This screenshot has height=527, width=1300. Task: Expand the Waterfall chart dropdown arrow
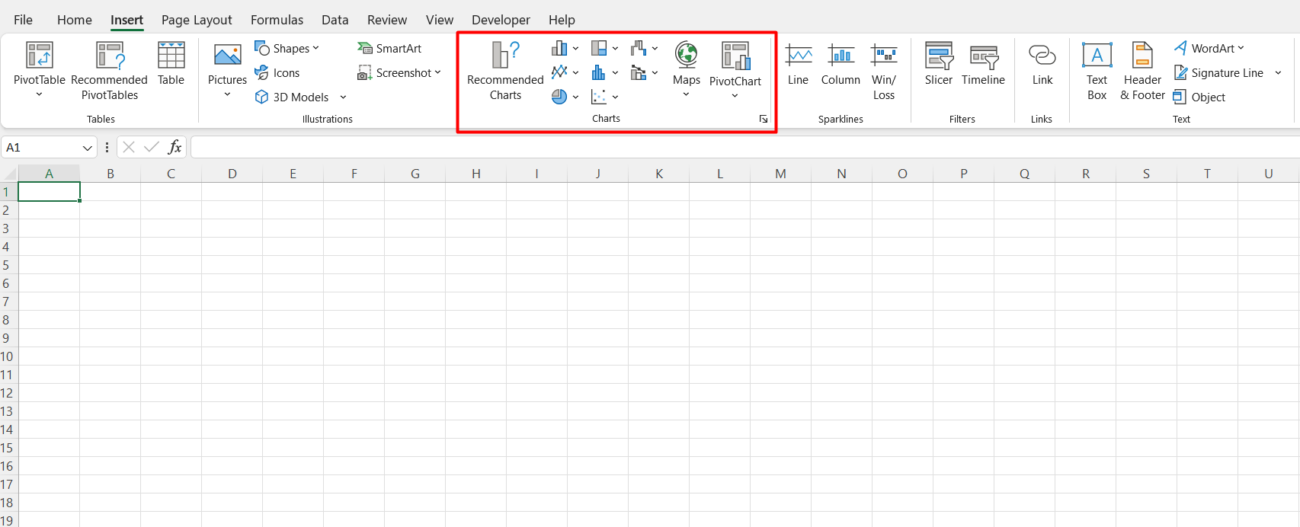pos(655,48)
